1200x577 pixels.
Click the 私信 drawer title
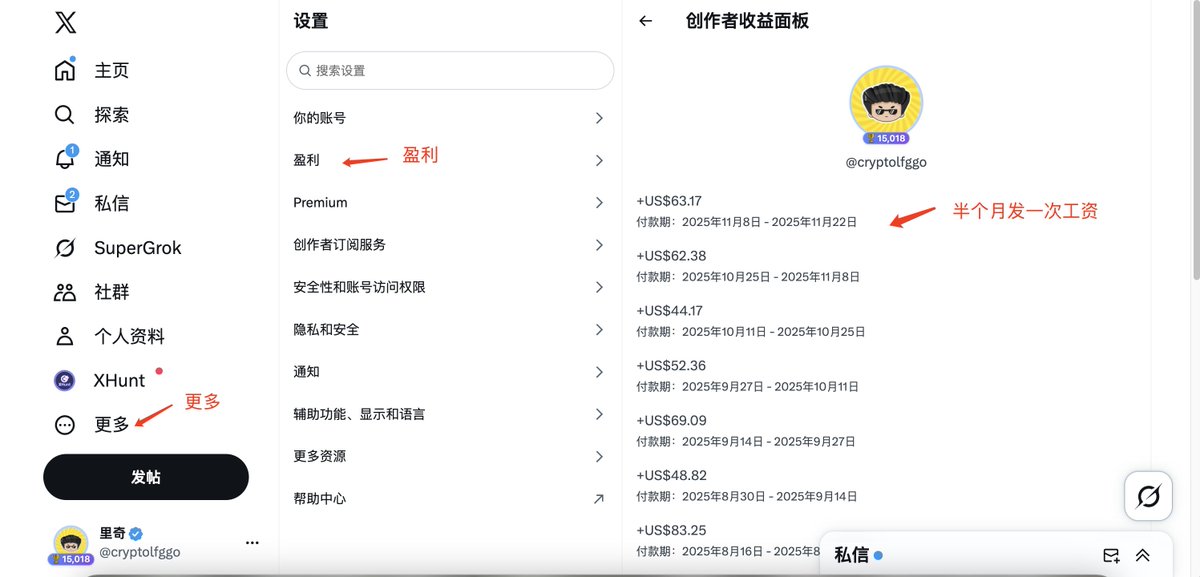852,555
